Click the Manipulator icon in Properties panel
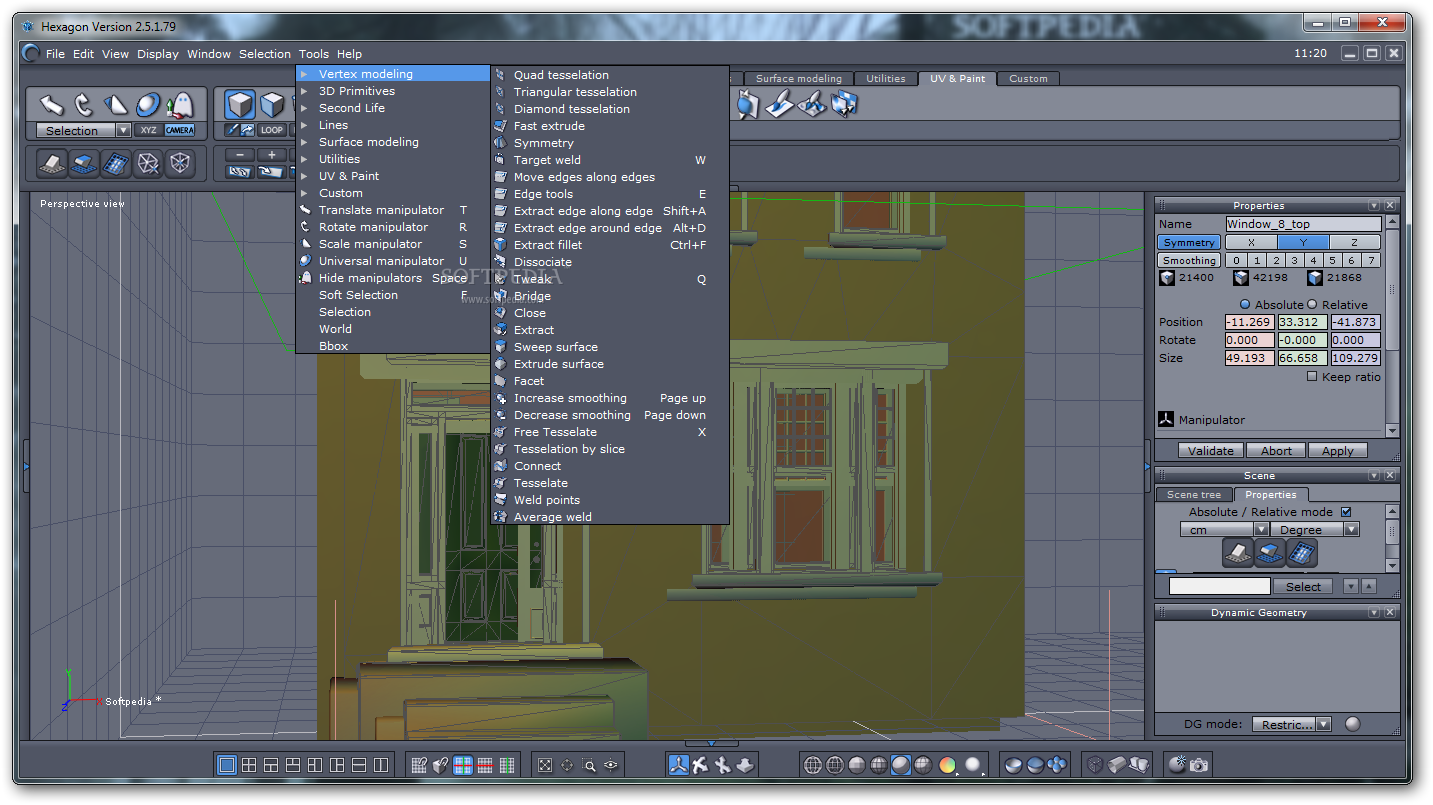Screen dimensions: 1433x805 (x=1165, y=419)
